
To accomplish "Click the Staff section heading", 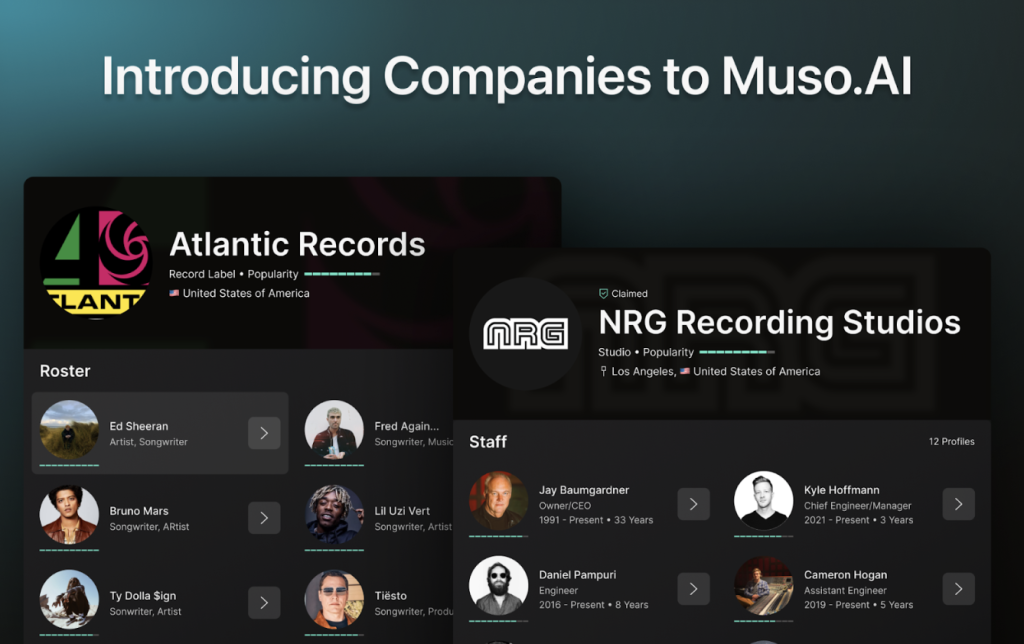I will [x=488, y=442].
